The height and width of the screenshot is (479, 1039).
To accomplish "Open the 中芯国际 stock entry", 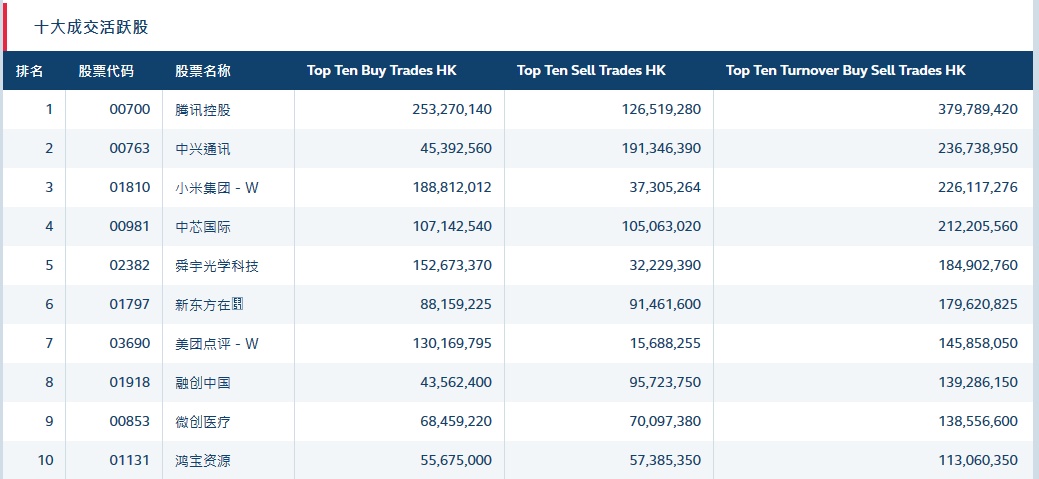I will click(x=203, y=227).
